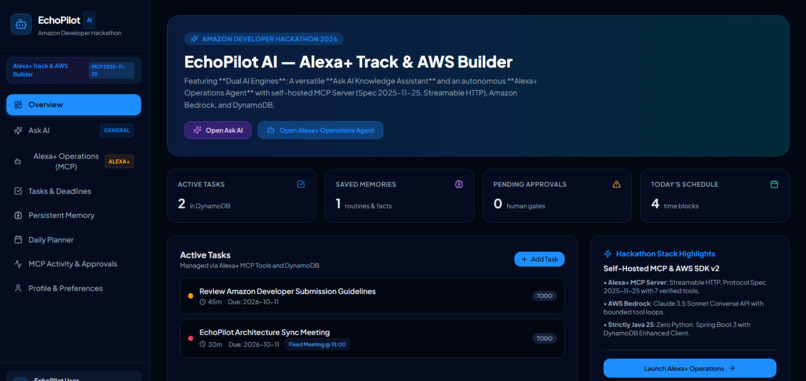The width and height of the screenshot is (806, 381).
Task: Navigate to Tasks & Deadlines
Action: tap(74, 191)
